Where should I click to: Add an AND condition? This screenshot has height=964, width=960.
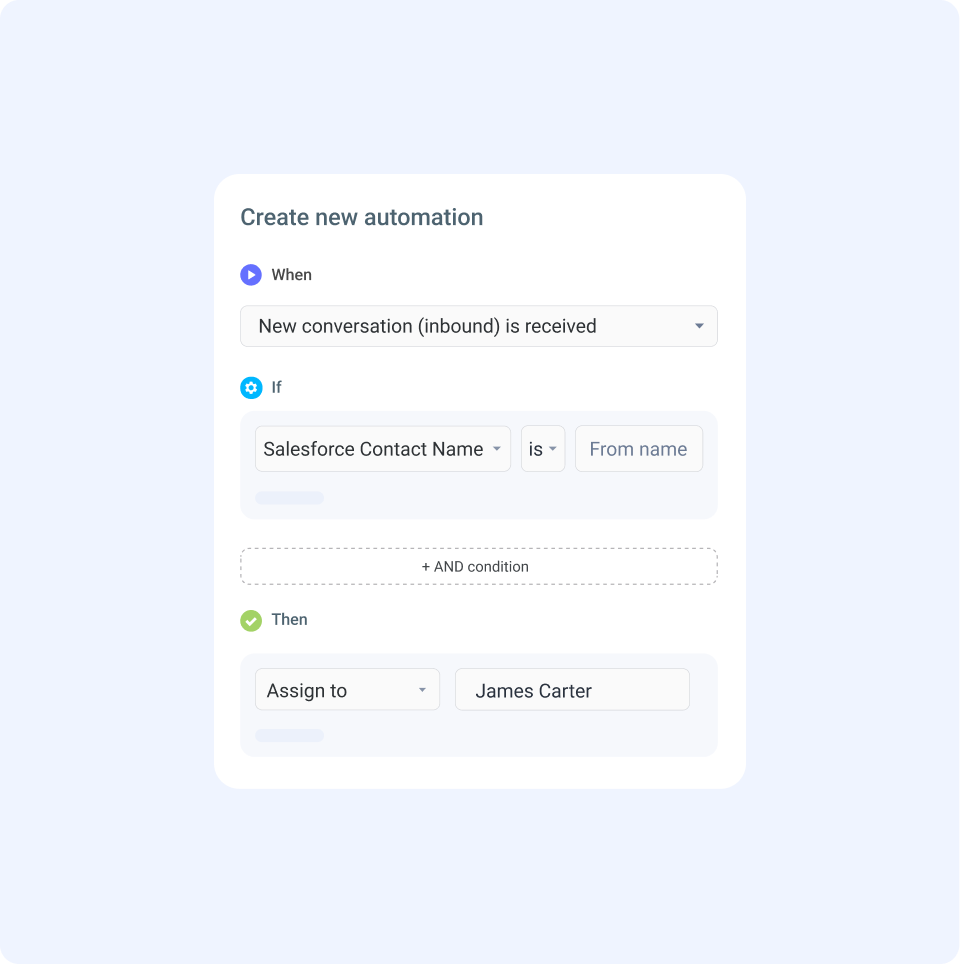coord(478,566)
